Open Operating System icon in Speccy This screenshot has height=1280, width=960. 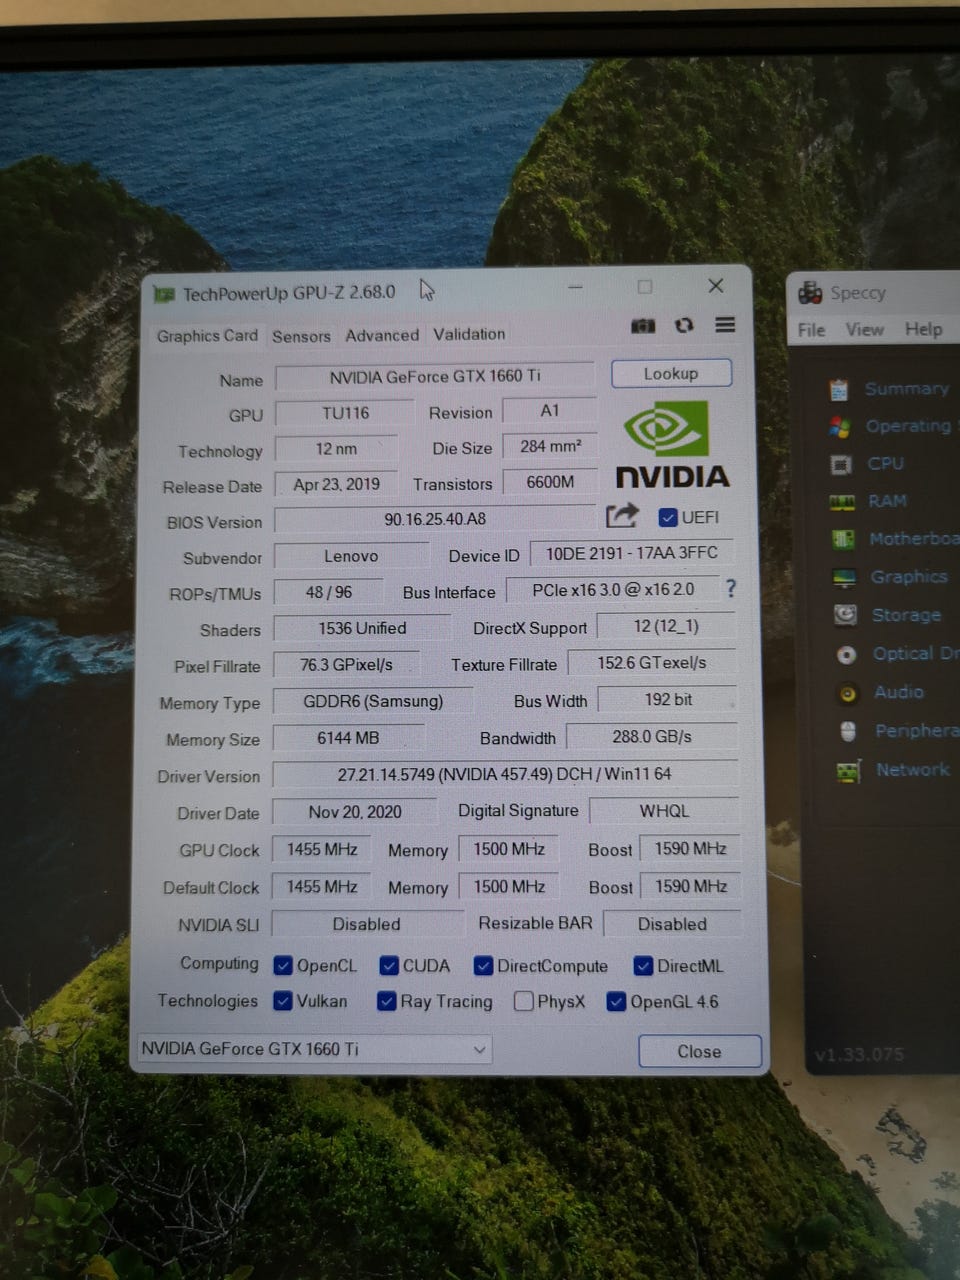[839, 427]
